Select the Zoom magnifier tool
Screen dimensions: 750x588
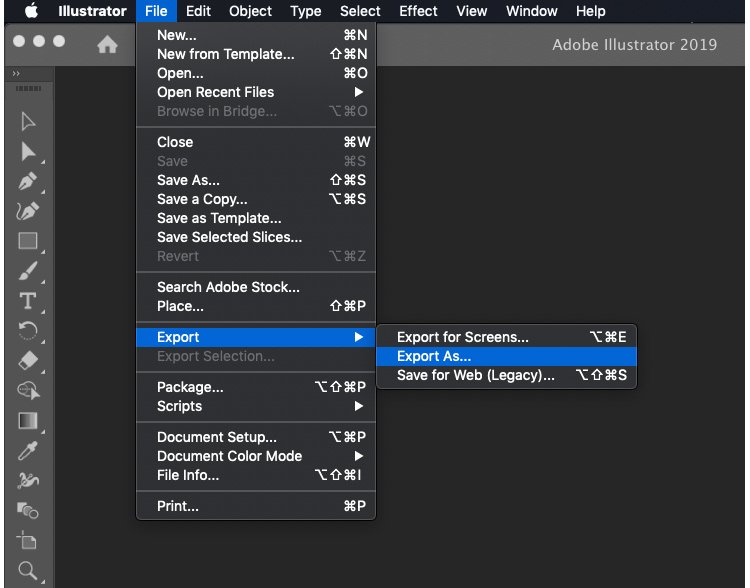(x=27, y=570)
